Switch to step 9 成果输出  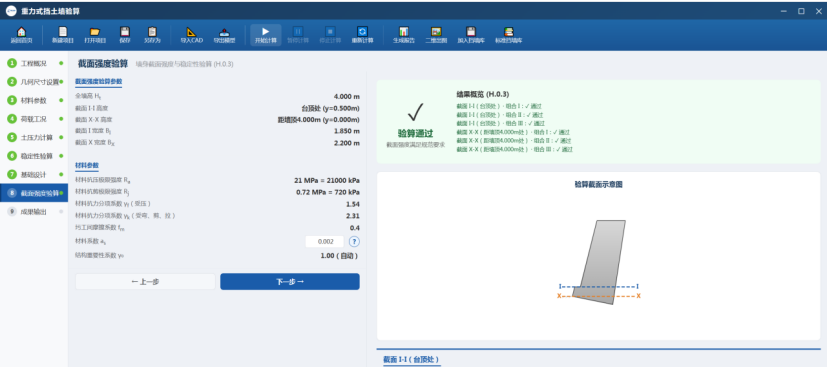34,211
